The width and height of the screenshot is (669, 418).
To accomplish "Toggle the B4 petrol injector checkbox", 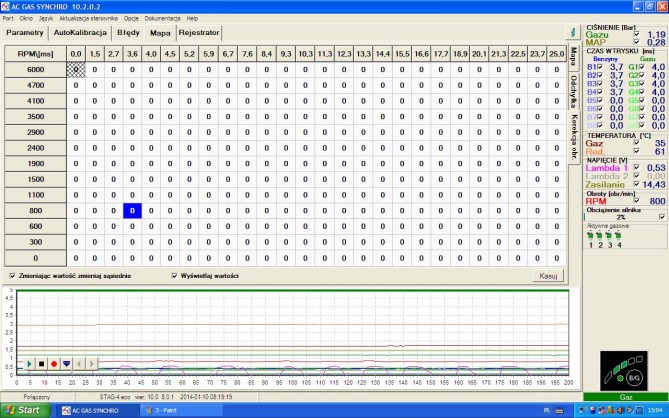I will [x=600, y=92].
